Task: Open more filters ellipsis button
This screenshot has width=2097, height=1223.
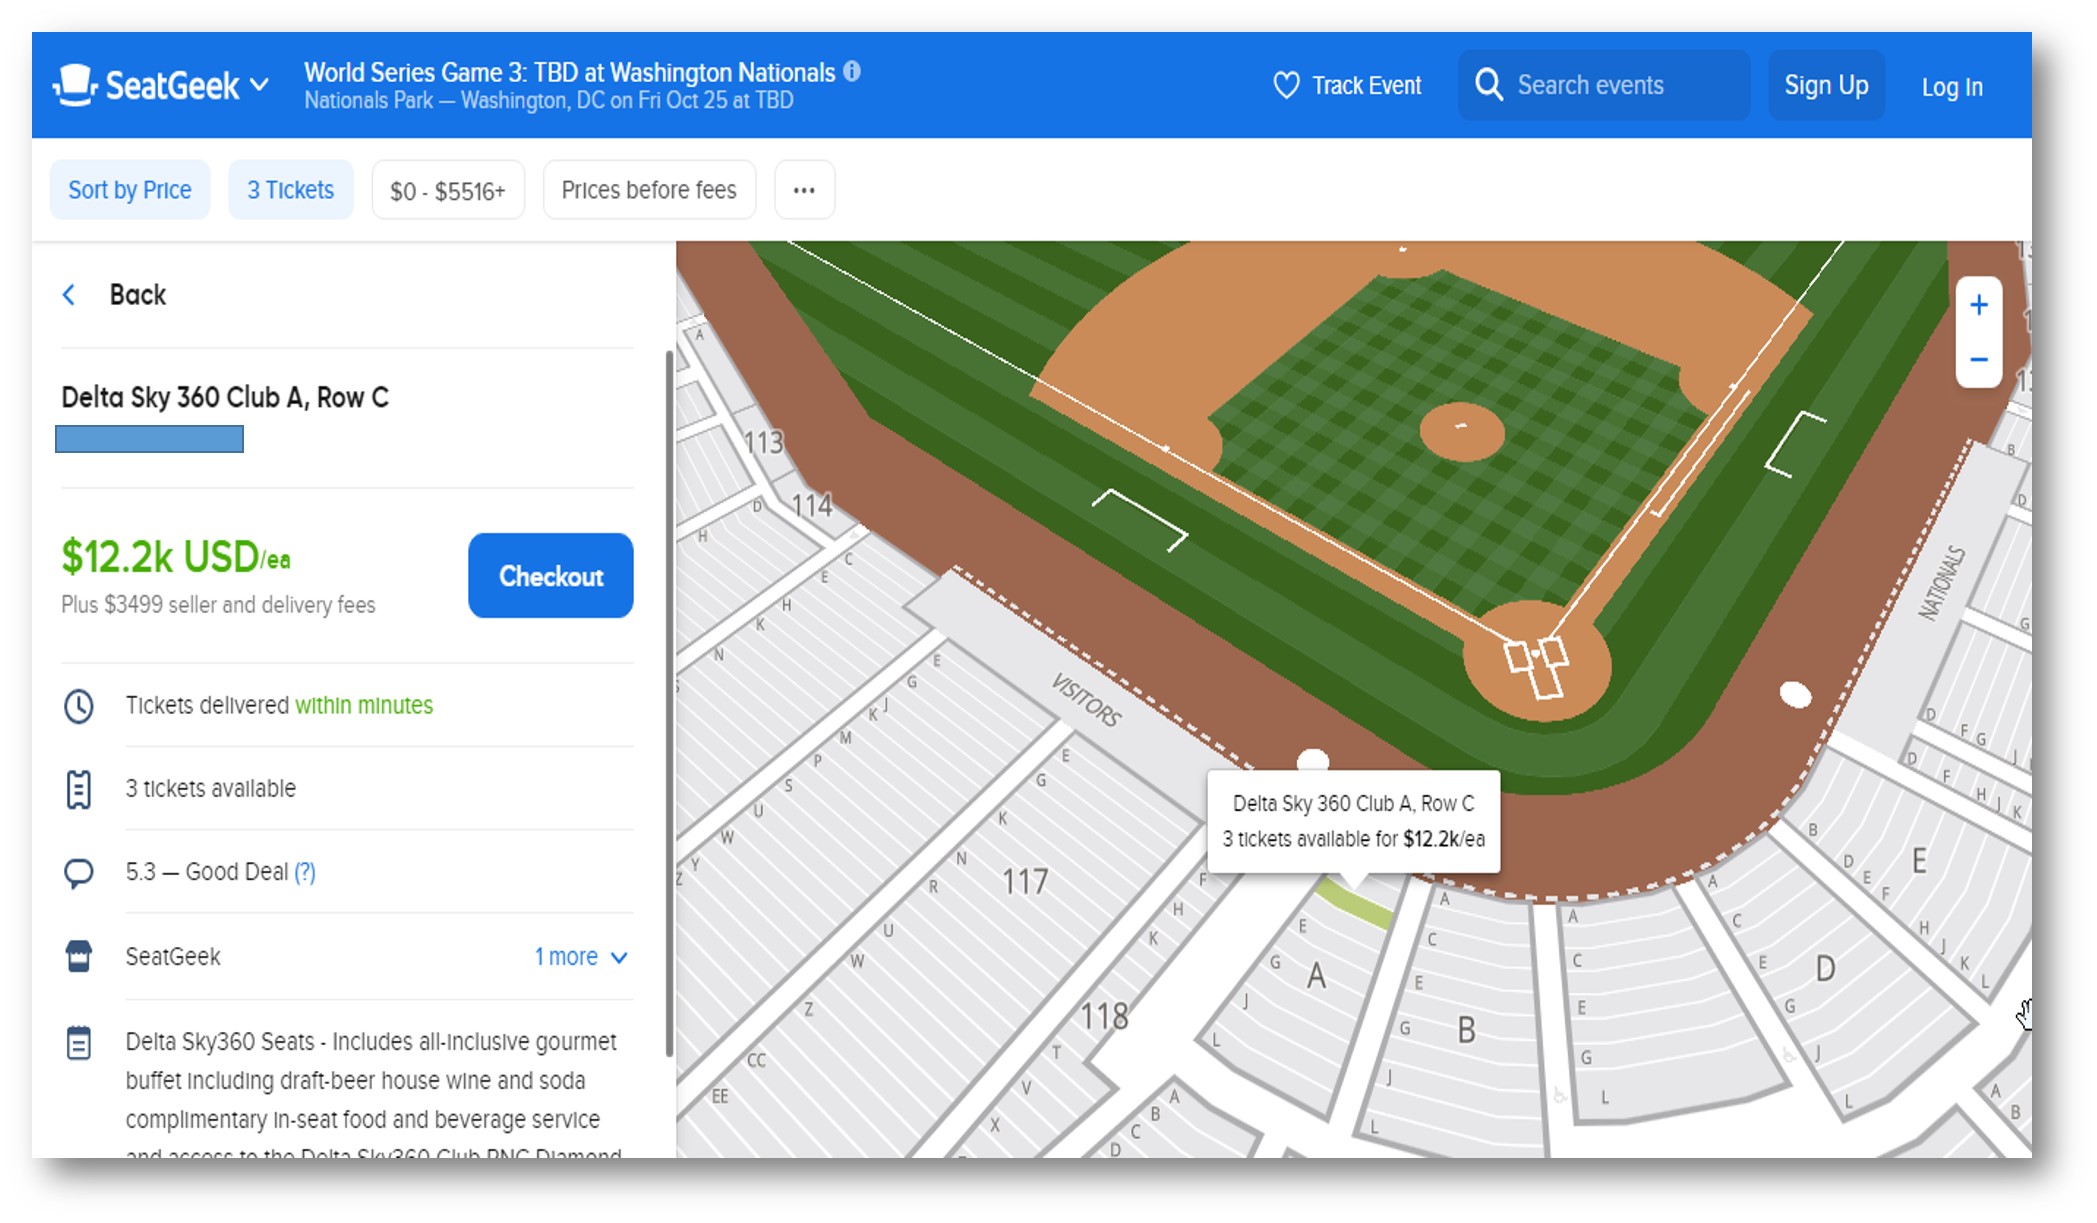Action: (x=804, y=190)
